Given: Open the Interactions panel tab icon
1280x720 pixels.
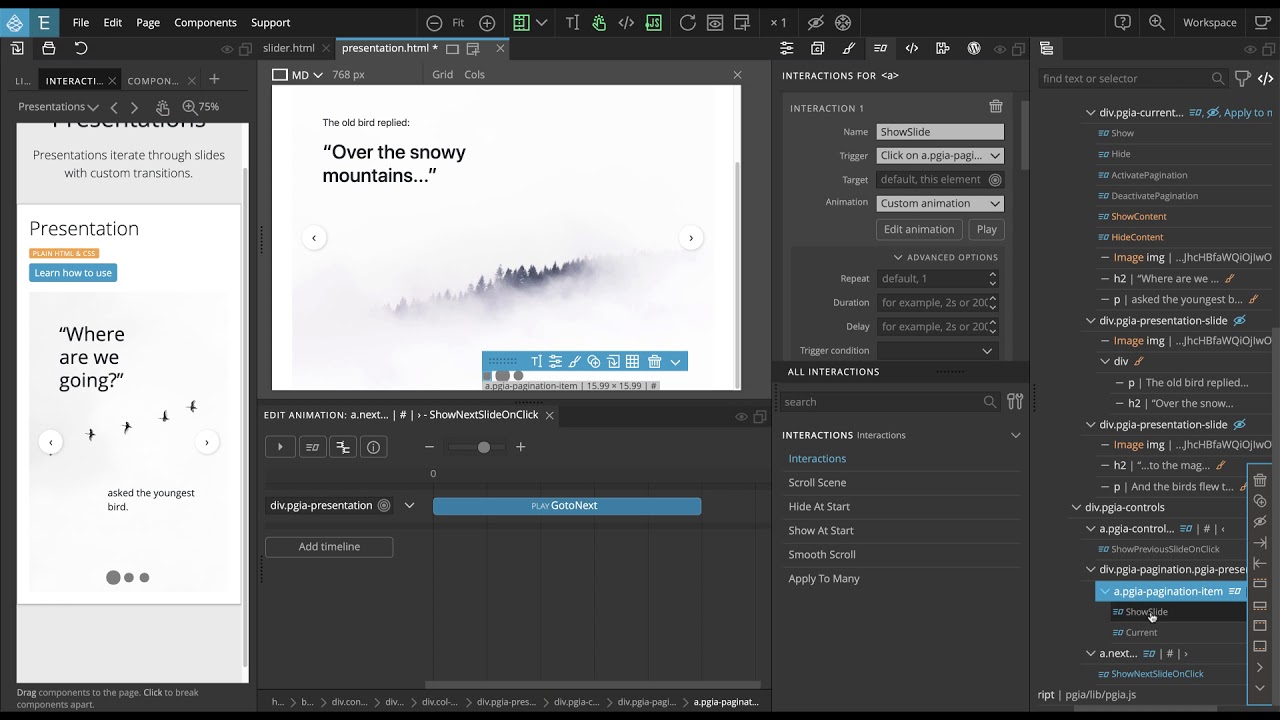Looking at the screenshot, I should tap(880, 48).
